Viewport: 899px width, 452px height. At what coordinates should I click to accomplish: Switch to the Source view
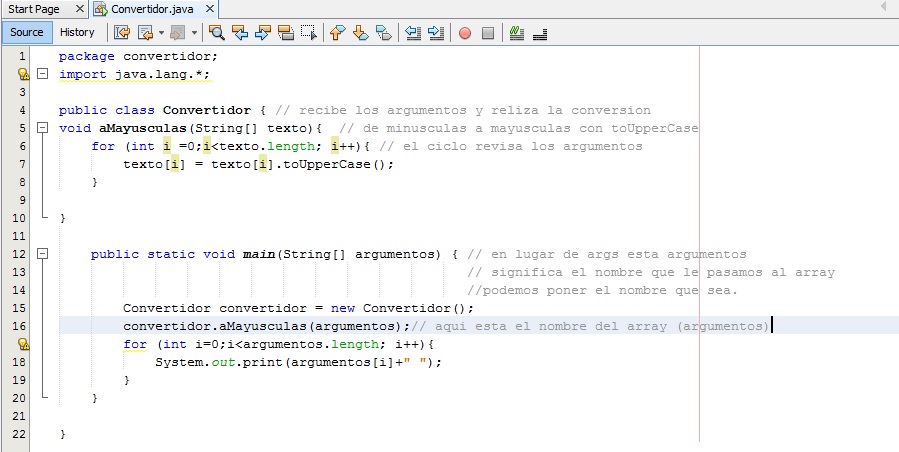tap(26, 32)
